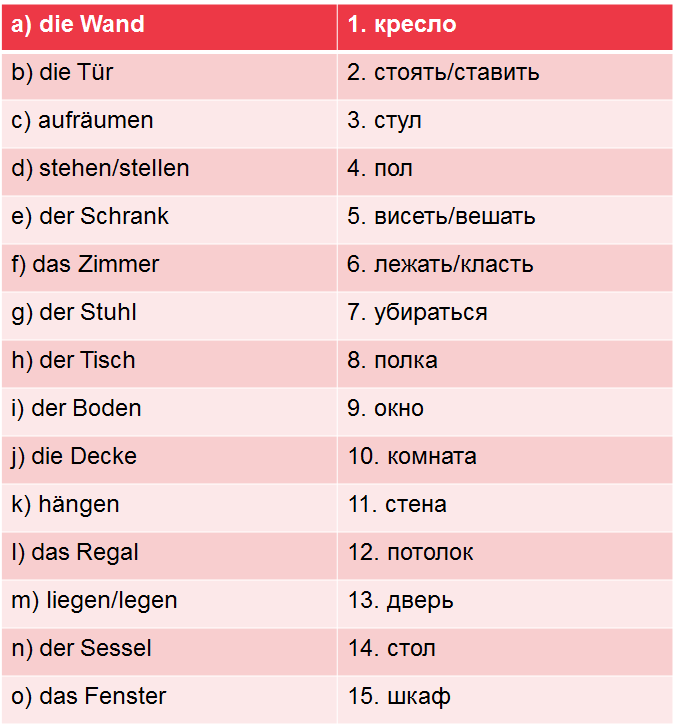Click on 'h) der Tisch'
This screenshot has width=676, height=726.
pyautogui.click(x=168, y=361)
